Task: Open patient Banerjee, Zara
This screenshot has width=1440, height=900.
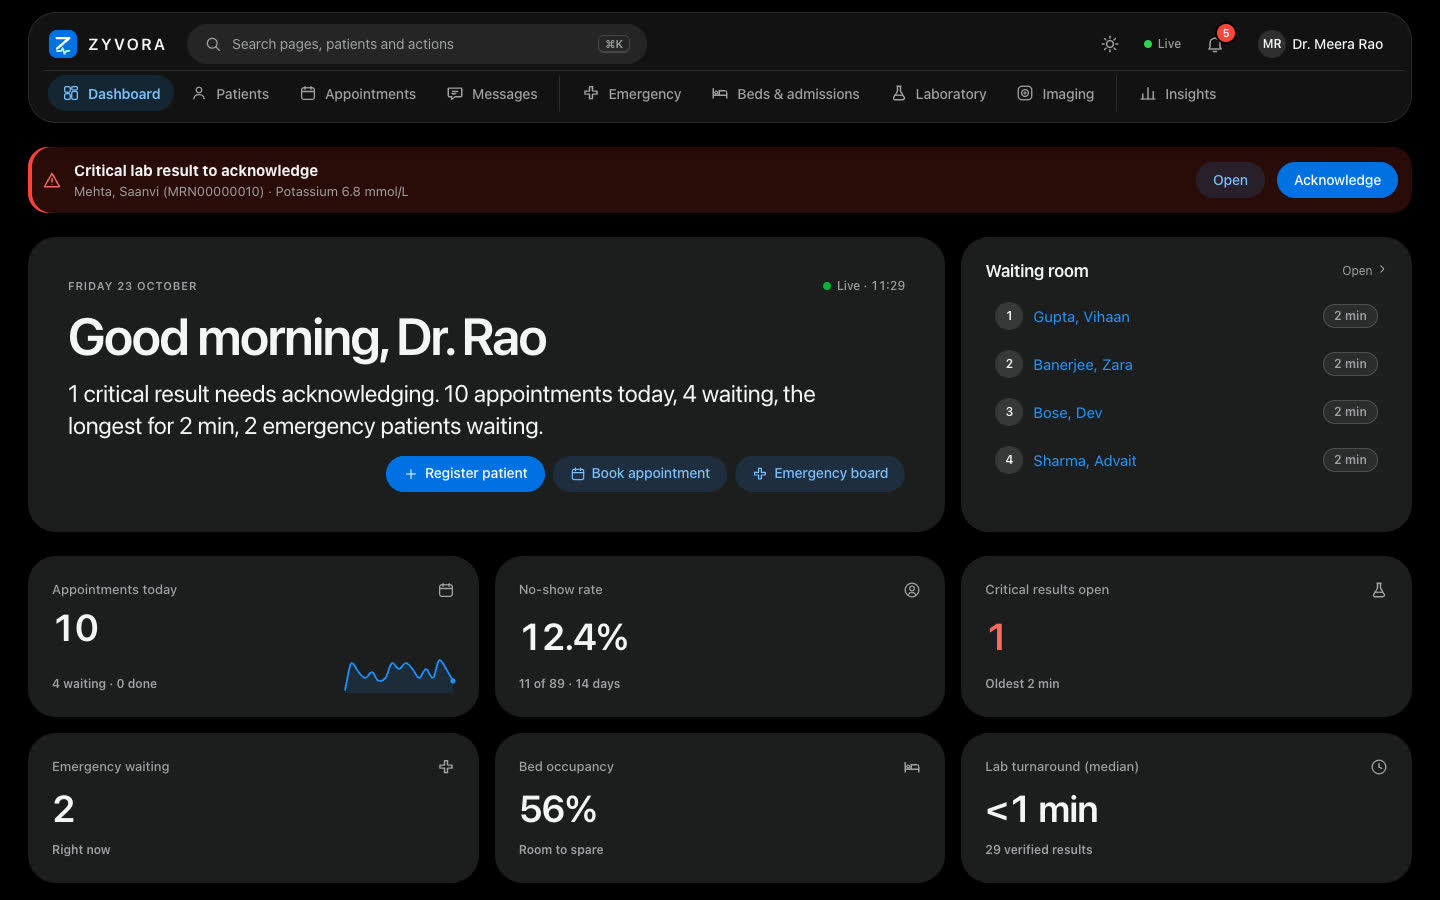Action: tap(1083, 365)
